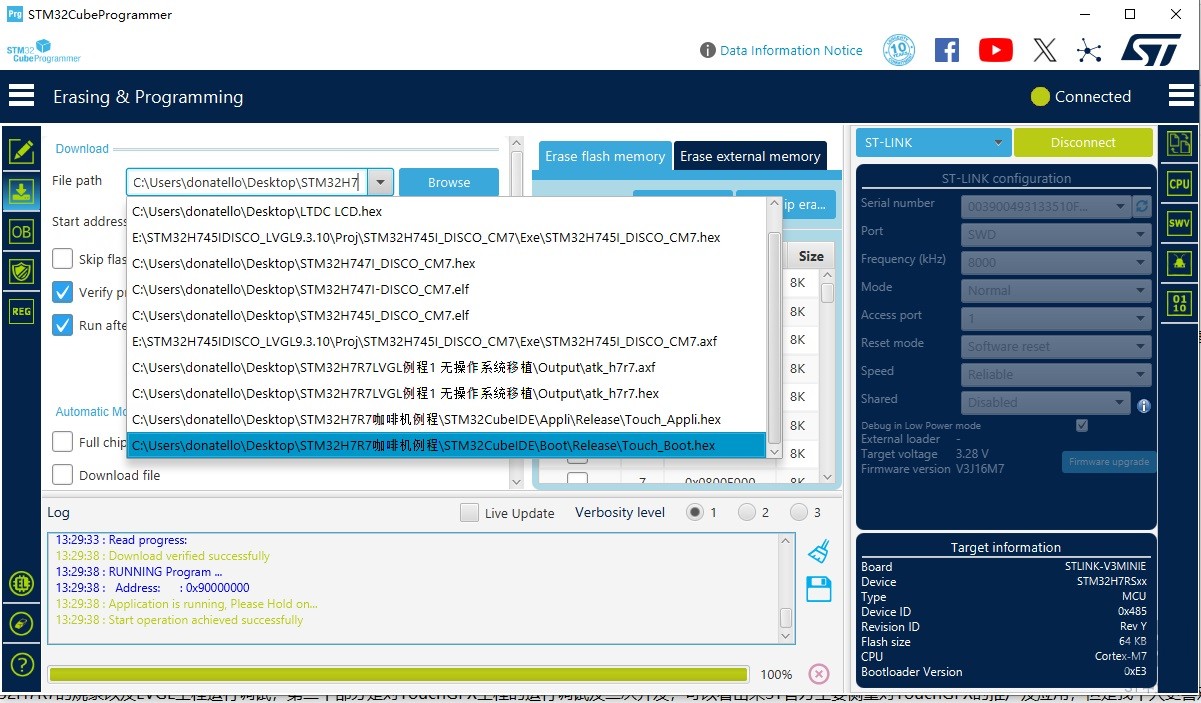Select Erasing & Programming download icon
This screenshot has width=1201, height=703.
pyautogui.click(x=21, y=191)
